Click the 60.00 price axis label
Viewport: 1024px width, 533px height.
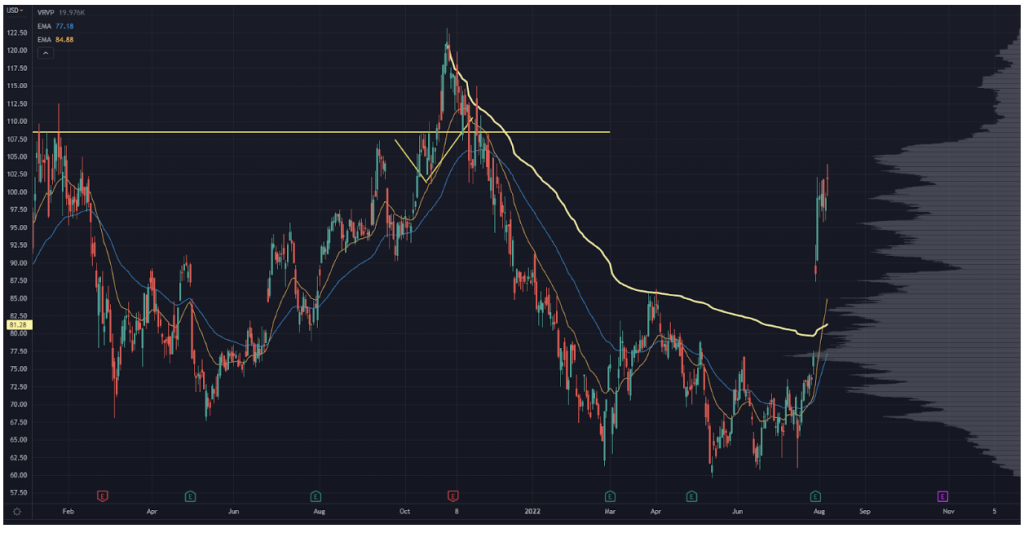(17, 475)
